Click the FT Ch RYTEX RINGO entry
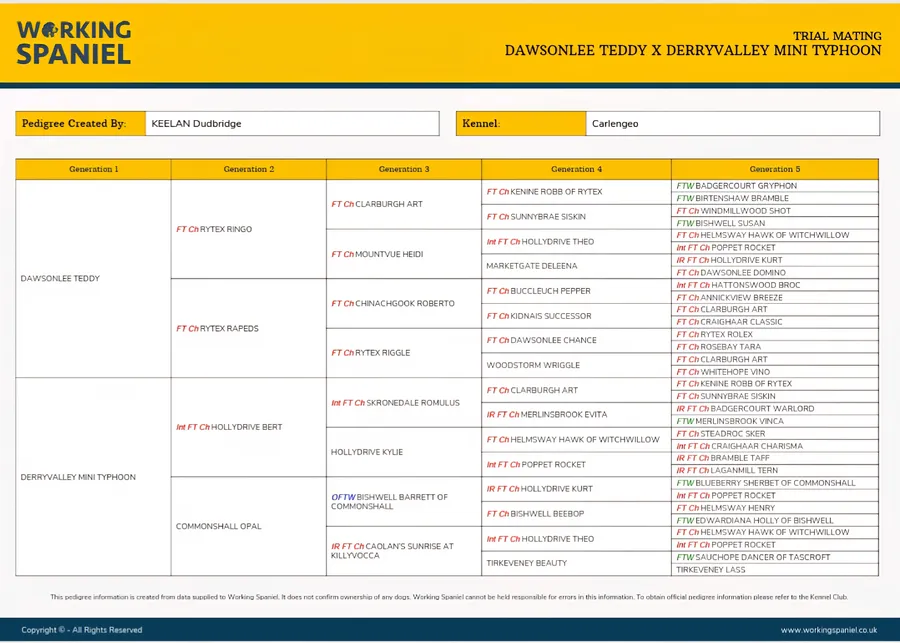 214,229
